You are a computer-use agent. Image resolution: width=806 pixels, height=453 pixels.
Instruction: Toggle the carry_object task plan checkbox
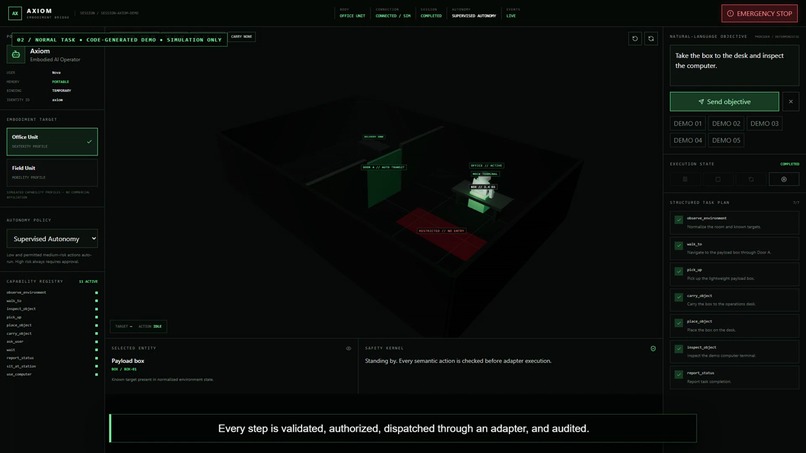pyautogui.click(x=679, y=297)
